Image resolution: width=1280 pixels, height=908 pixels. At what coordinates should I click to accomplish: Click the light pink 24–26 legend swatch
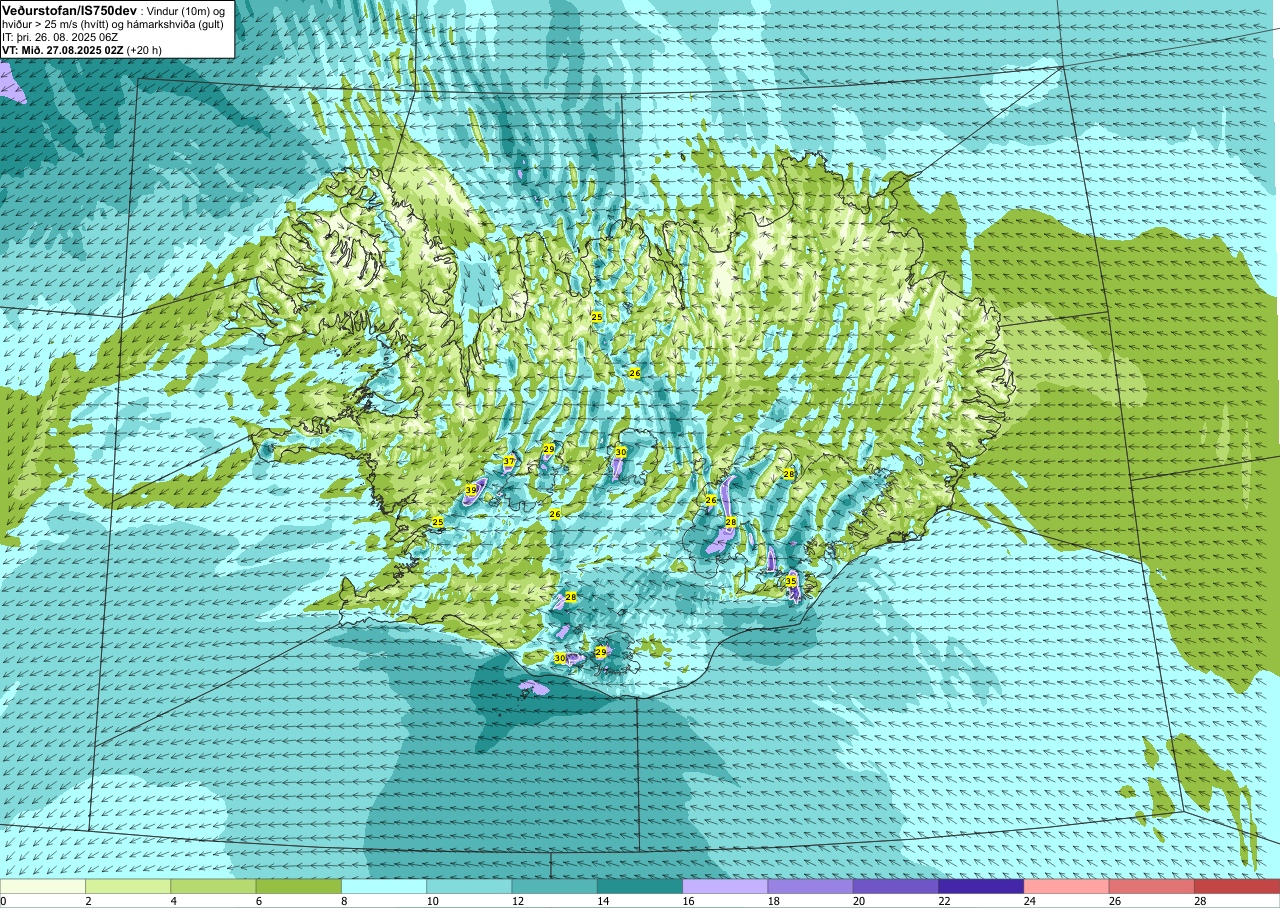1067,886
